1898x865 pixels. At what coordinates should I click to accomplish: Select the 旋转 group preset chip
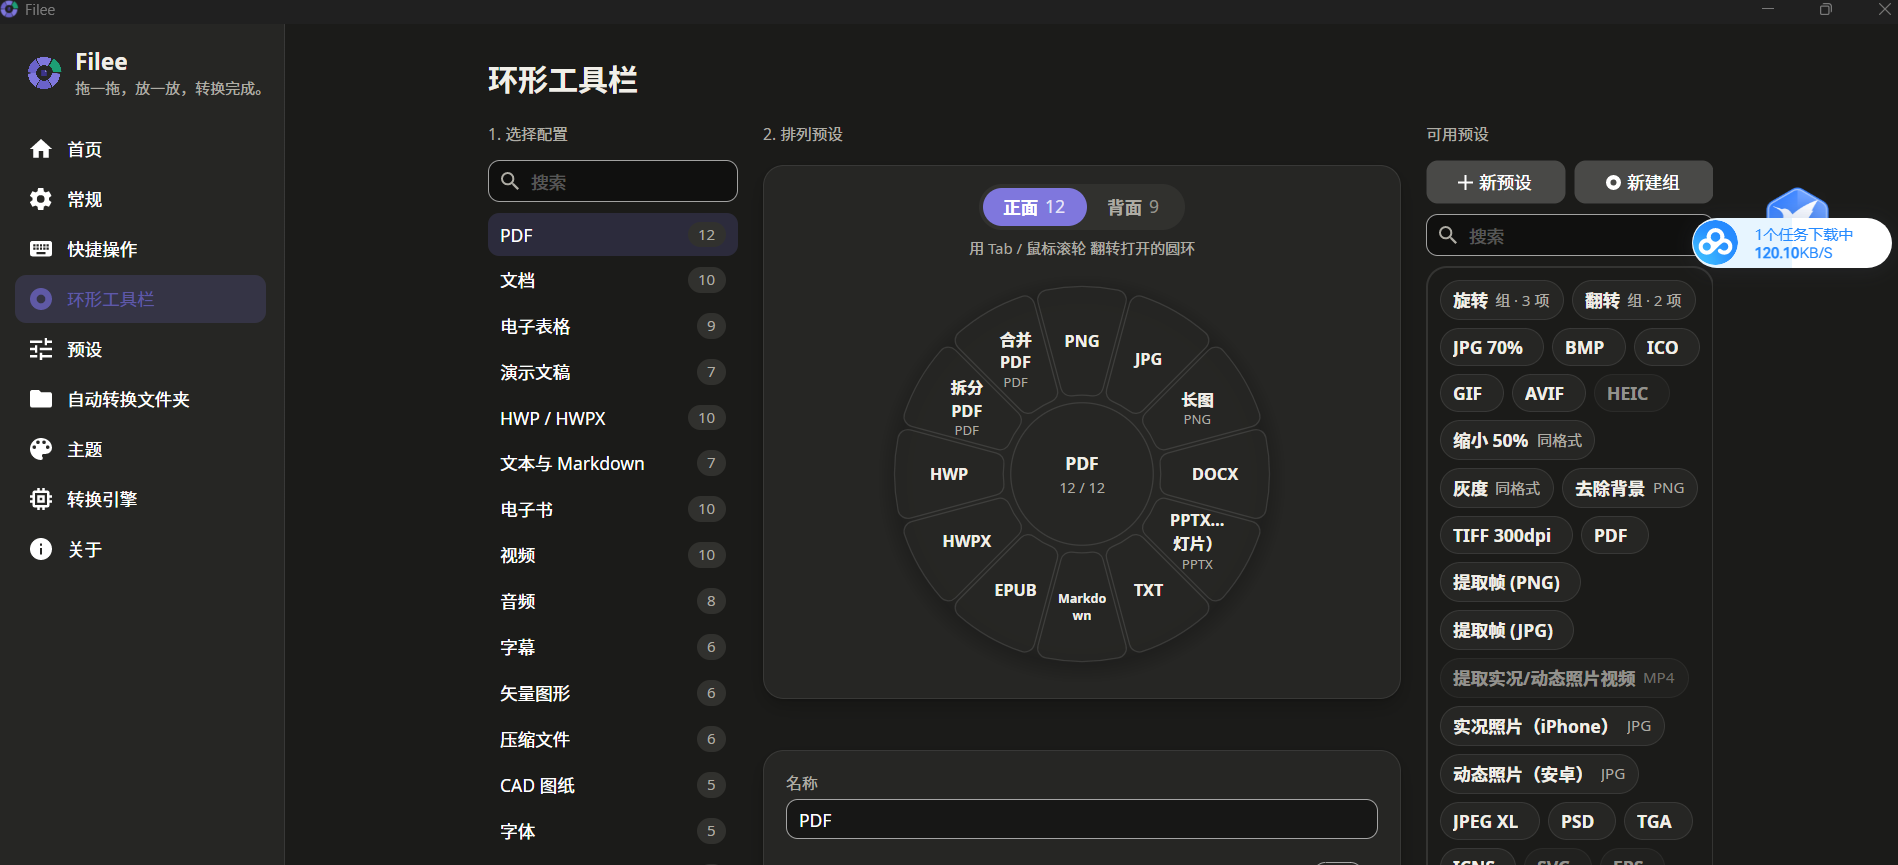click(1501, 300)
